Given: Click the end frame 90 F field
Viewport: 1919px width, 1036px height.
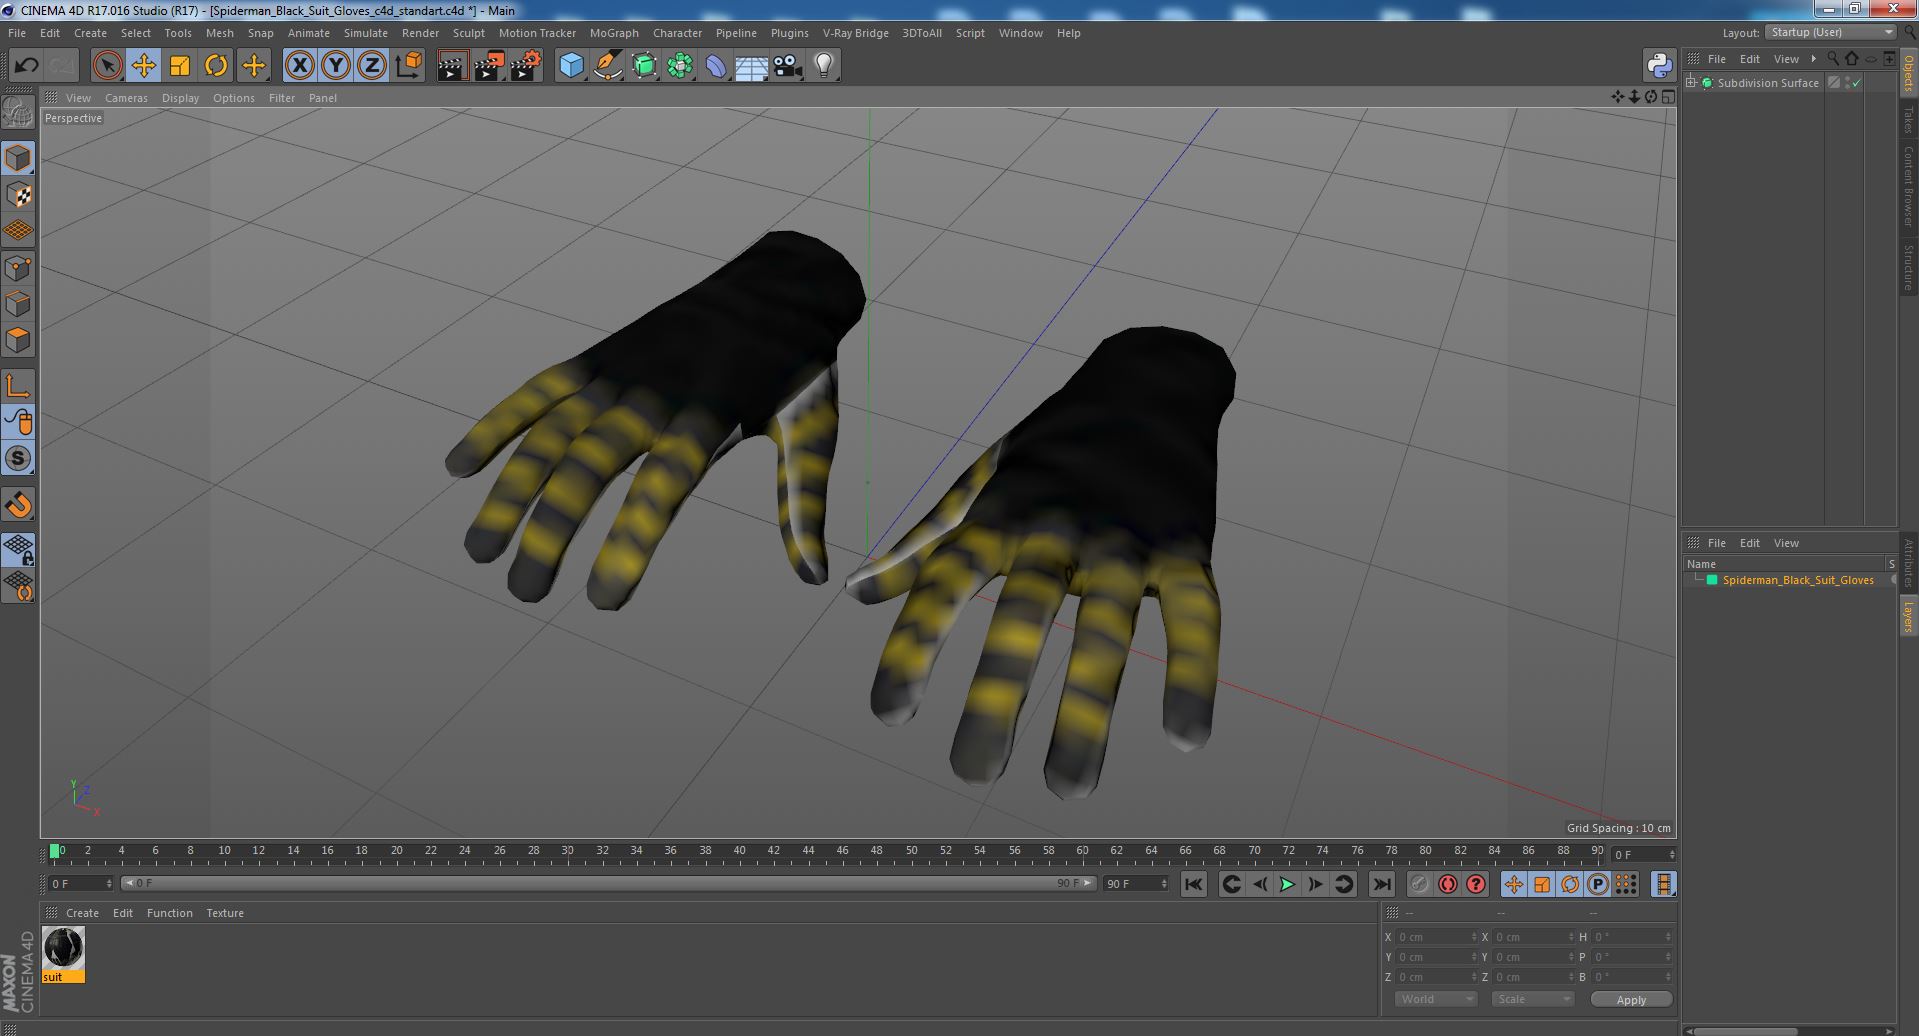Looking at the screenshot, I should coord(1136,884).
